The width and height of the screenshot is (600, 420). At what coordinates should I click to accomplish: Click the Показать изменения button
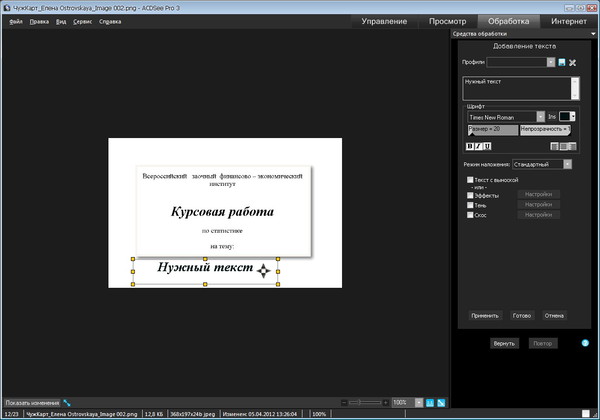(32, 403)
